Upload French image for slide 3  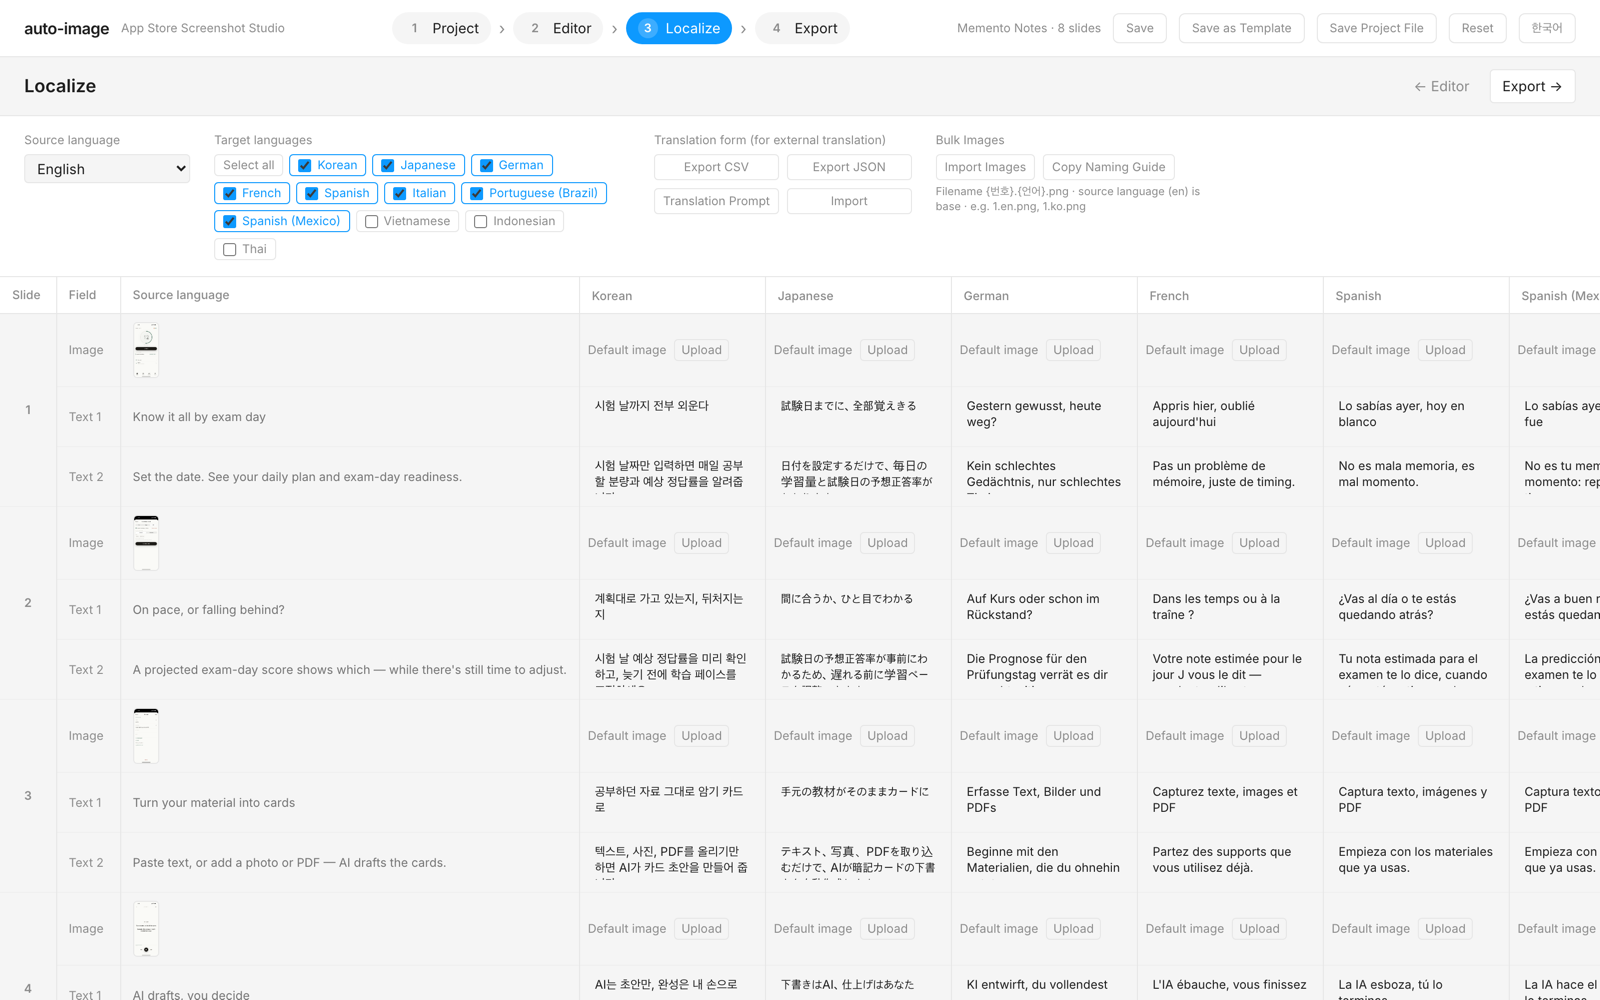point(1259,736)
